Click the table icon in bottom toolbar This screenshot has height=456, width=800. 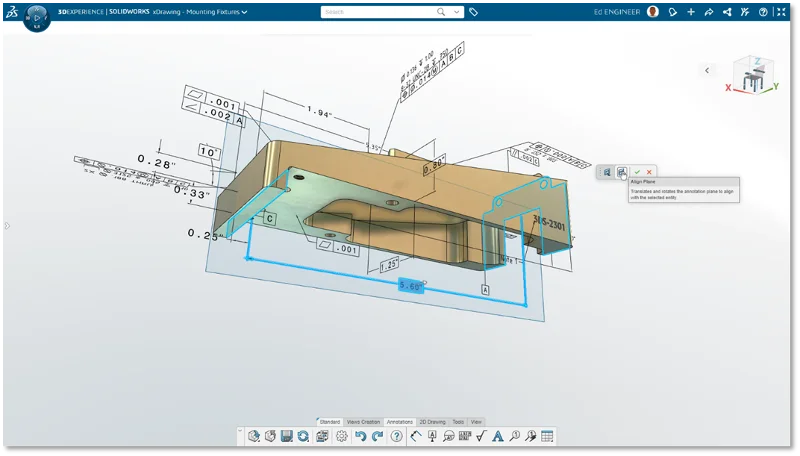click(547, 436)
